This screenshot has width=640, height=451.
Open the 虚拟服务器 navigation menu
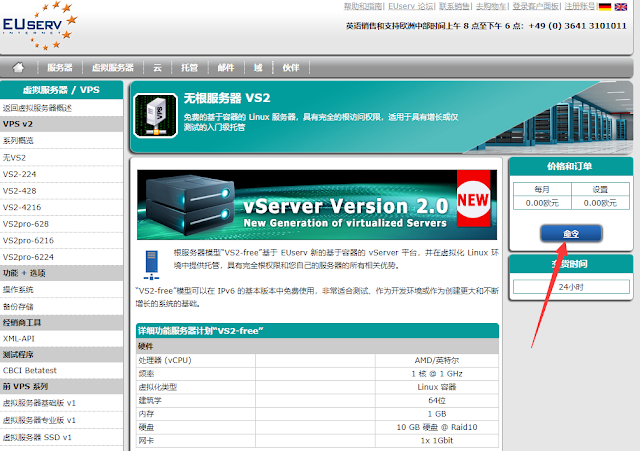point(113,67)
